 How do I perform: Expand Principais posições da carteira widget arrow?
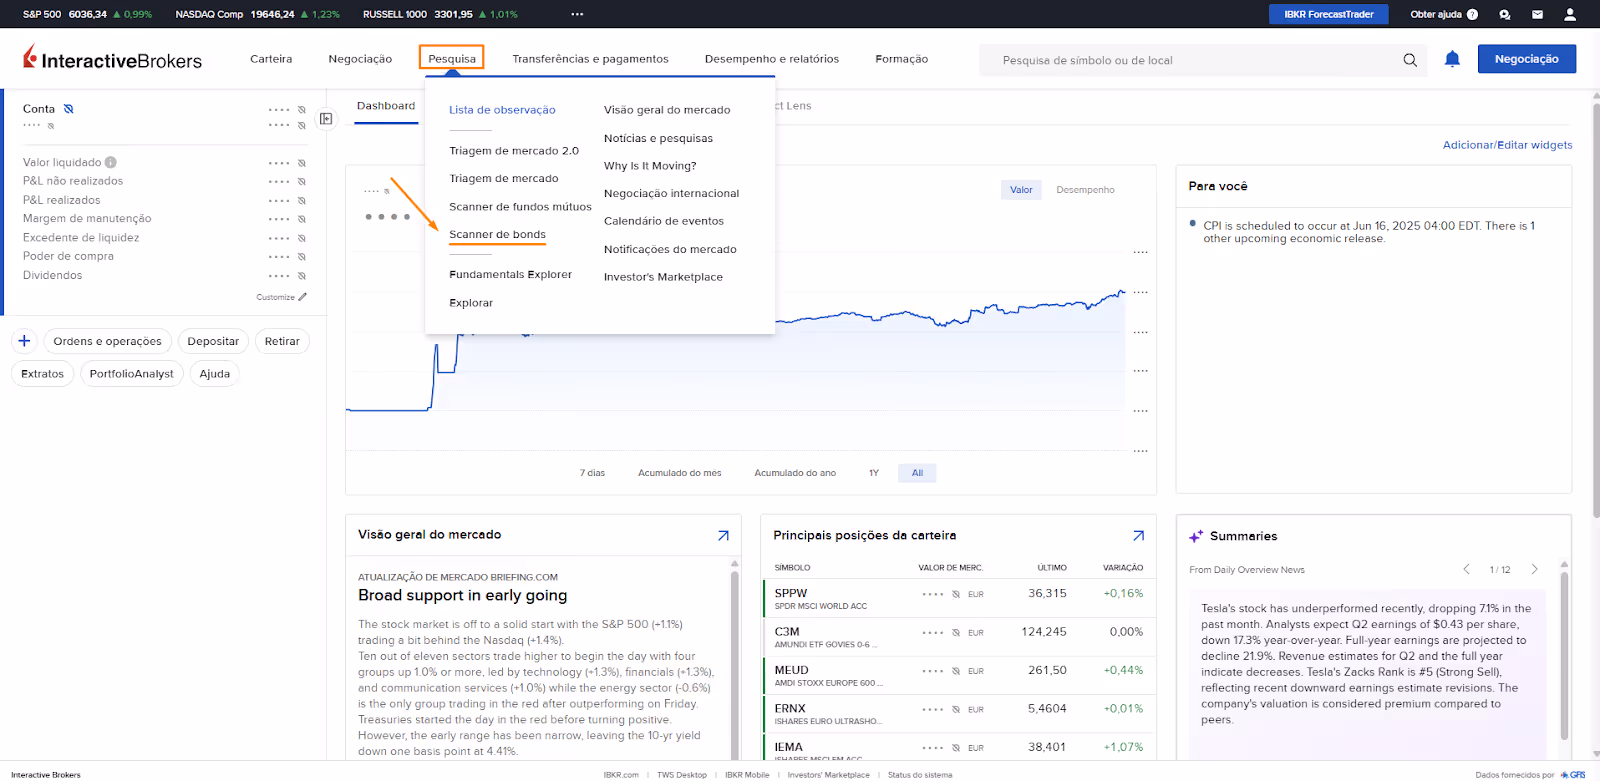(1138, 536)
